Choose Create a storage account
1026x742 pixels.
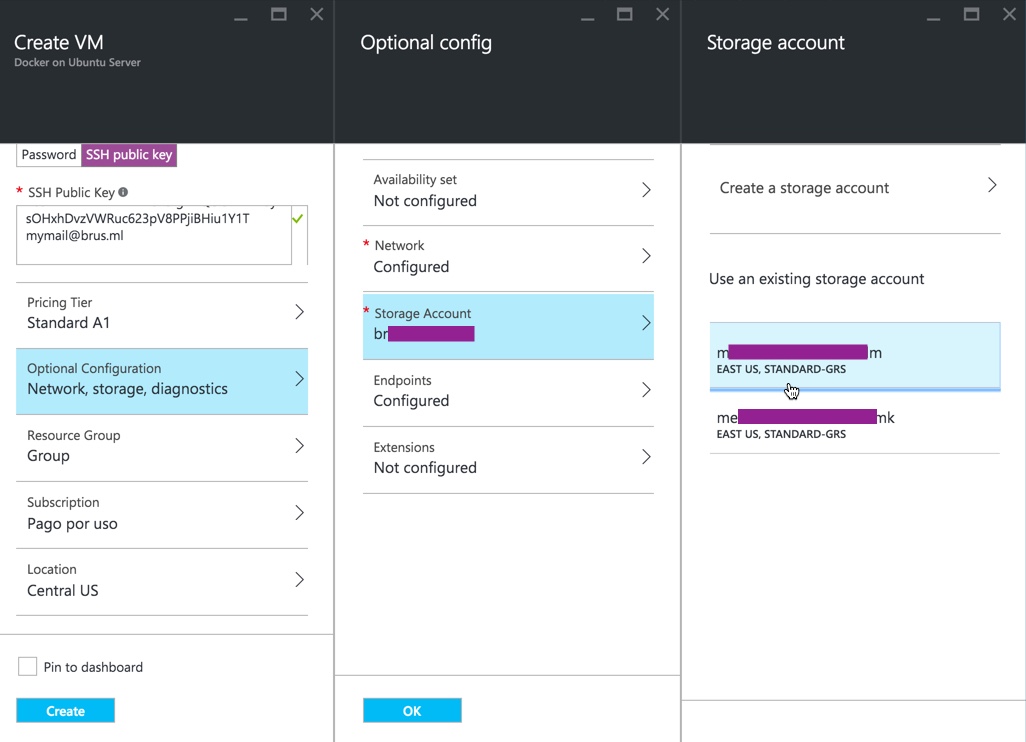click(855, 188)
